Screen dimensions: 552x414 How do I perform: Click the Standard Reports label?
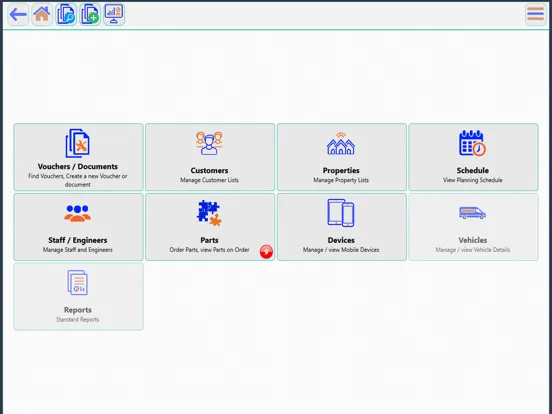pos(77,319)
